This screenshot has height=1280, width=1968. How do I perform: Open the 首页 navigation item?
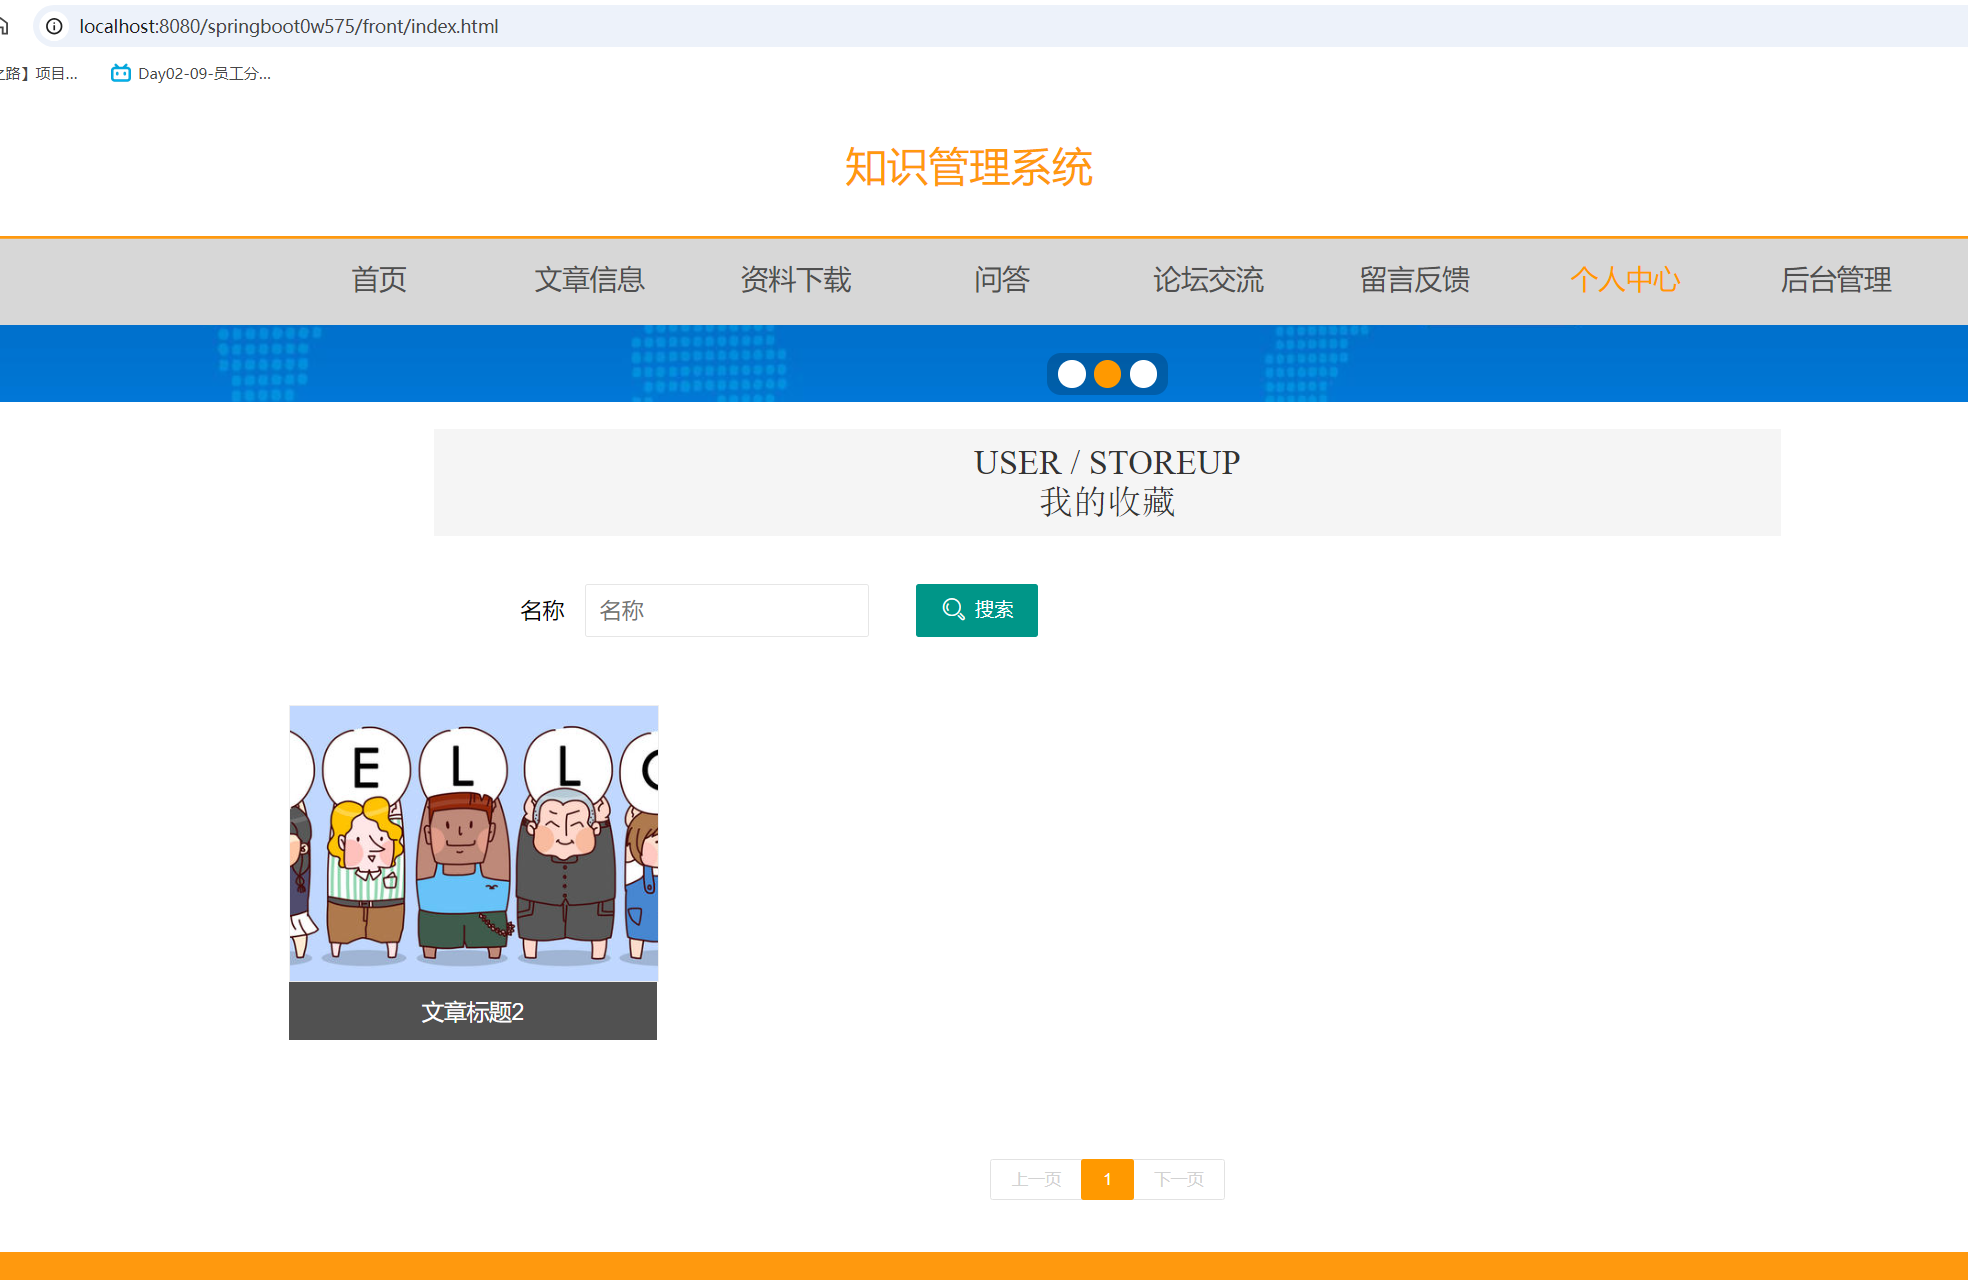[378, 281]
